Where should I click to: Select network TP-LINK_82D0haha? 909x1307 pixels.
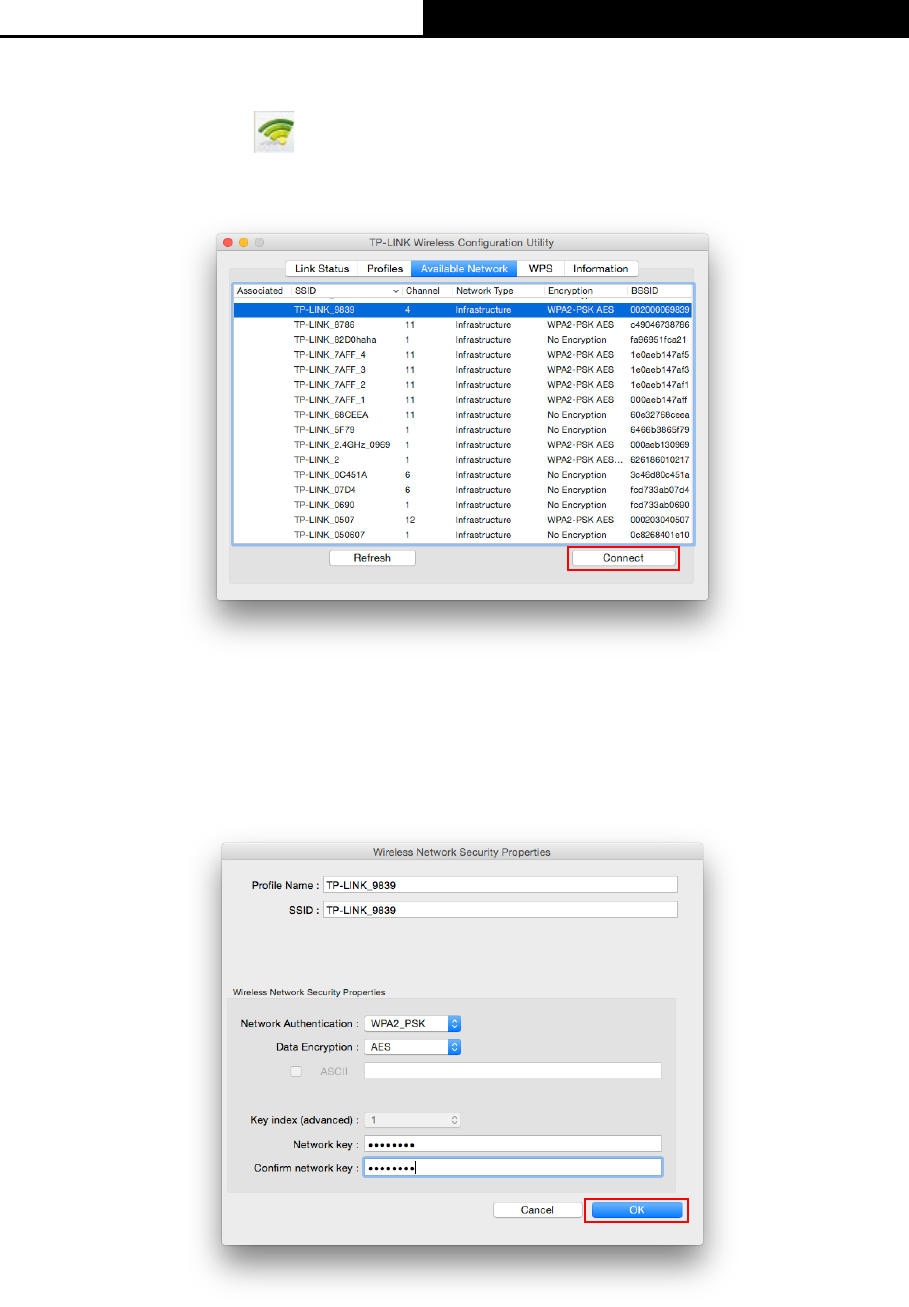click(x=463, y=340)
